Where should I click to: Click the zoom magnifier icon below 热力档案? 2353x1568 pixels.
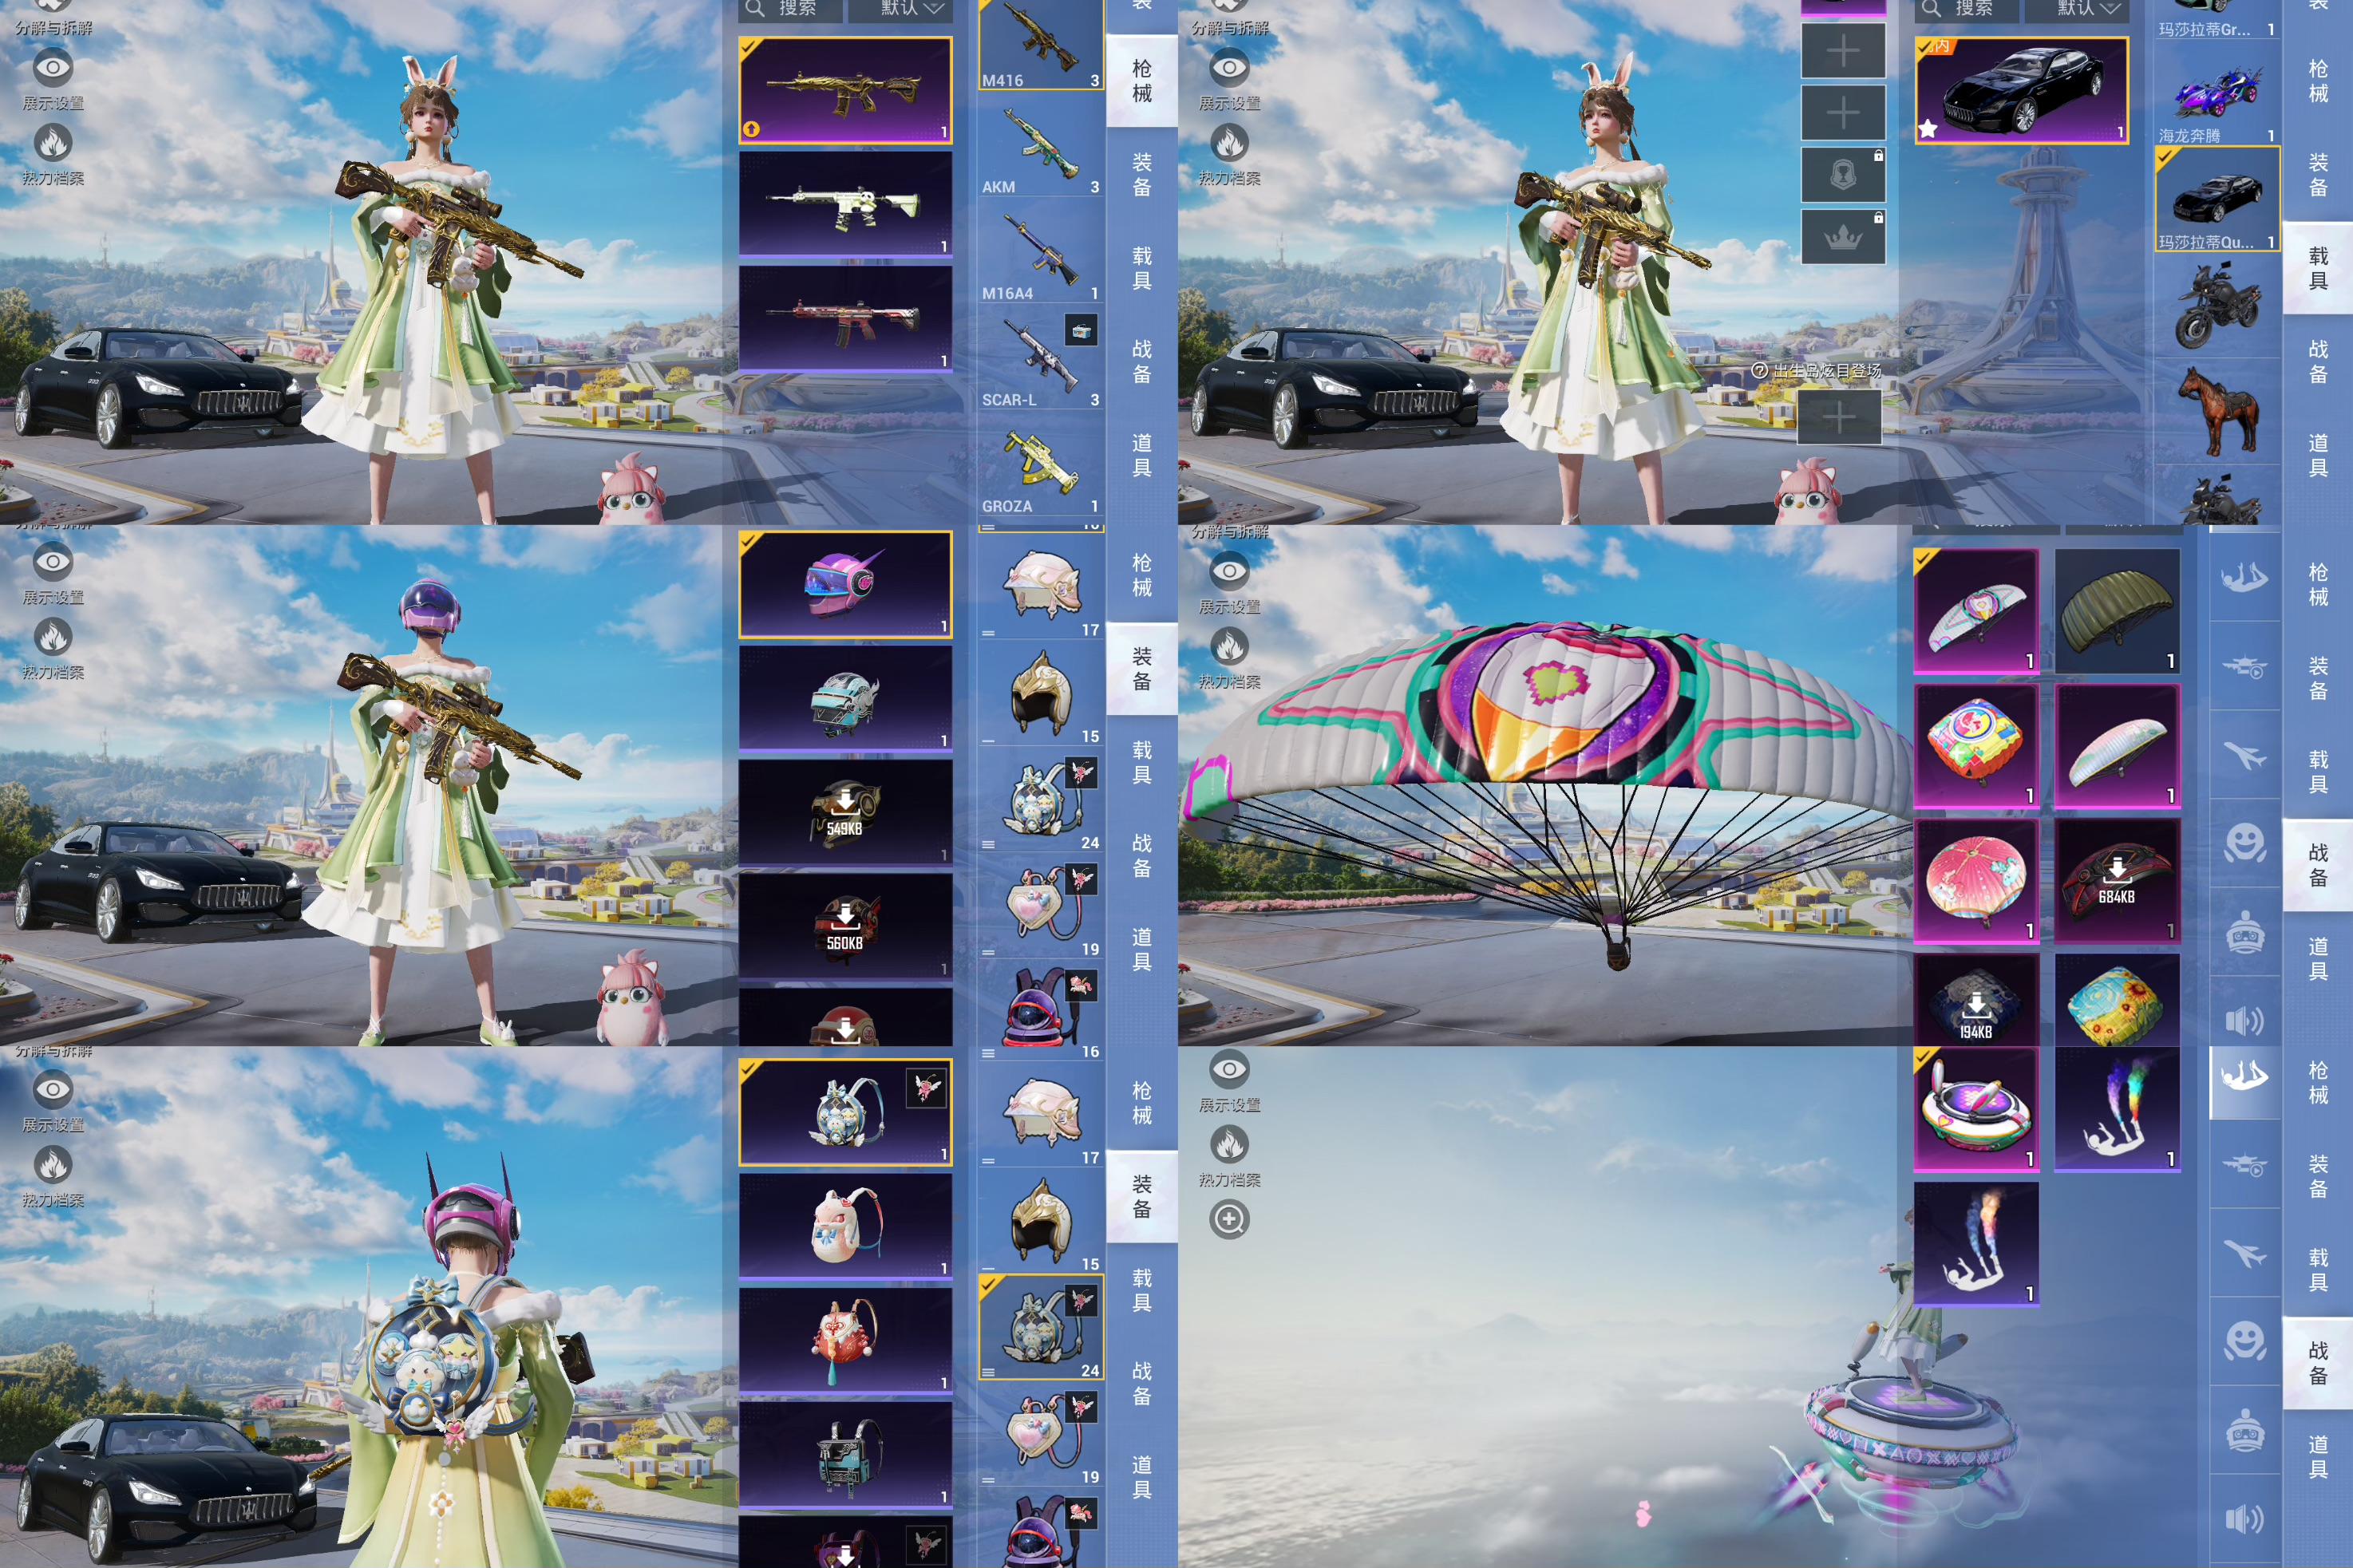coord(1229,1219)
